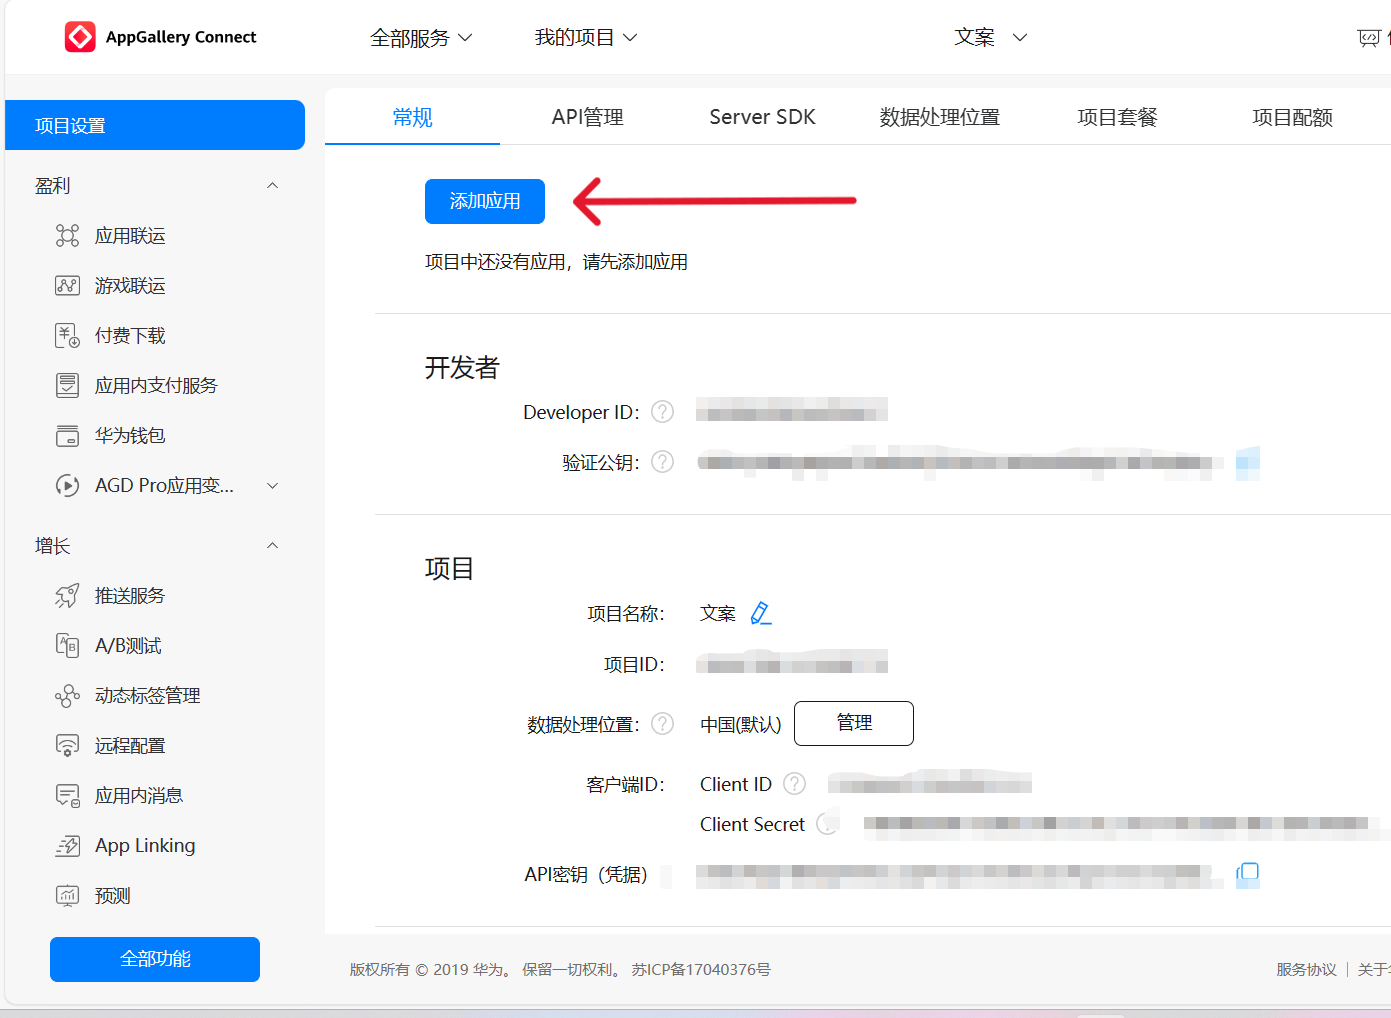Click the blurred Developer ID value

click(792, 410)
